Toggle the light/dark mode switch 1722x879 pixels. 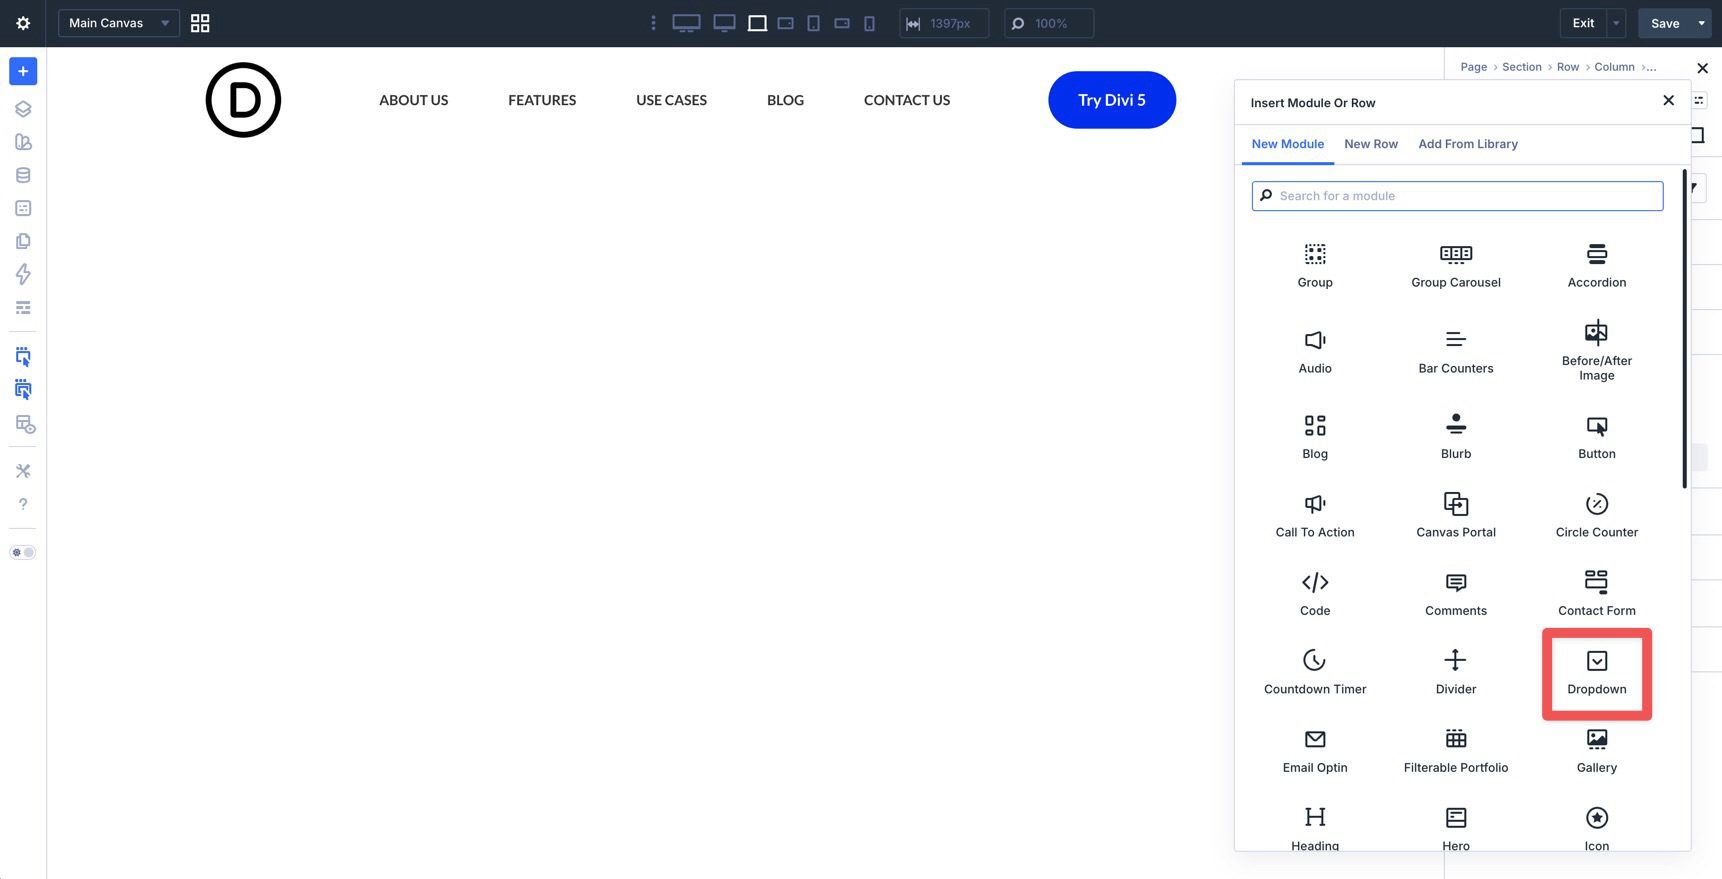[23, 552]
